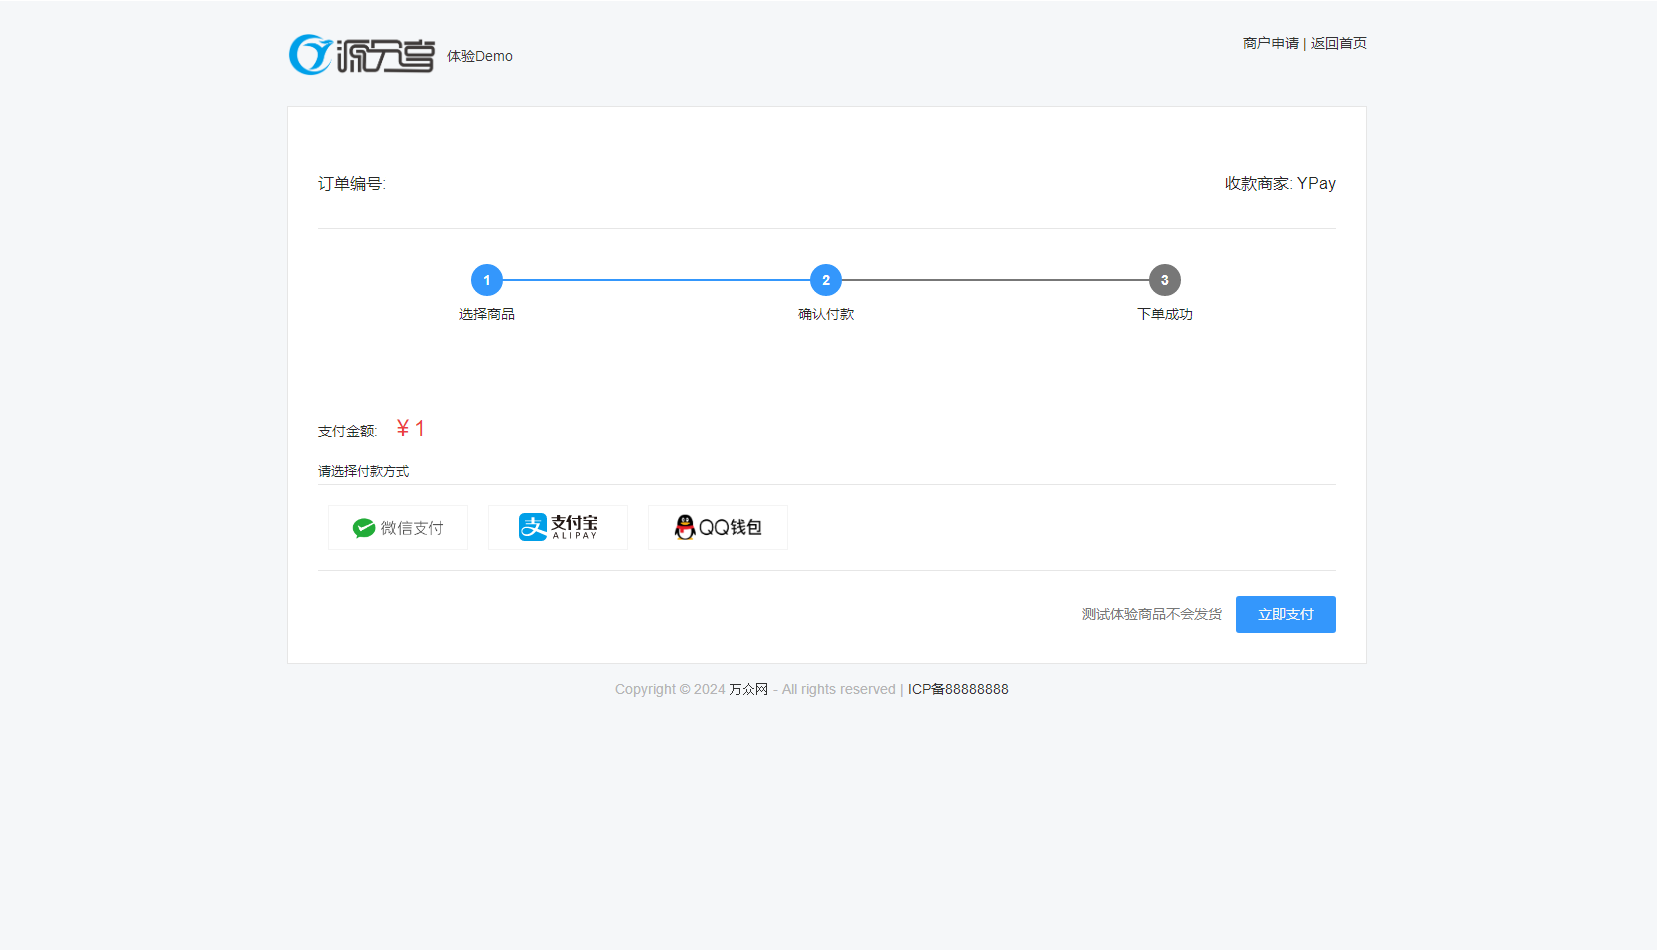The width and height of the screenshot is (1657, 950).
Task: Select the step 2 circle 确认付款
Action: (826, 280)
